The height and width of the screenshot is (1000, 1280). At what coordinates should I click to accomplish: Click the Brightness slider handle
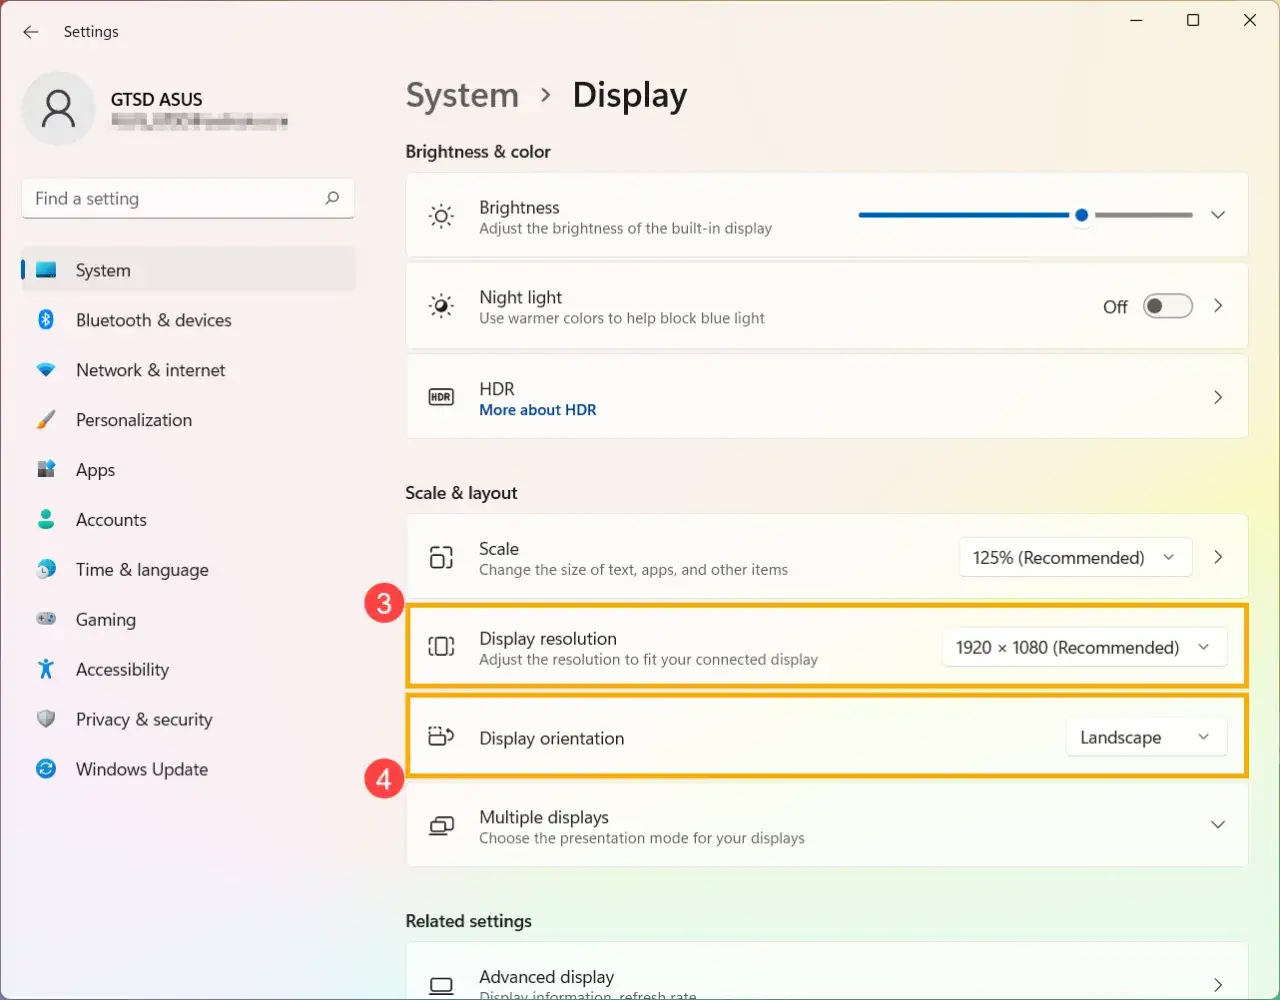pyautogui.click(x=1081, y=215)
